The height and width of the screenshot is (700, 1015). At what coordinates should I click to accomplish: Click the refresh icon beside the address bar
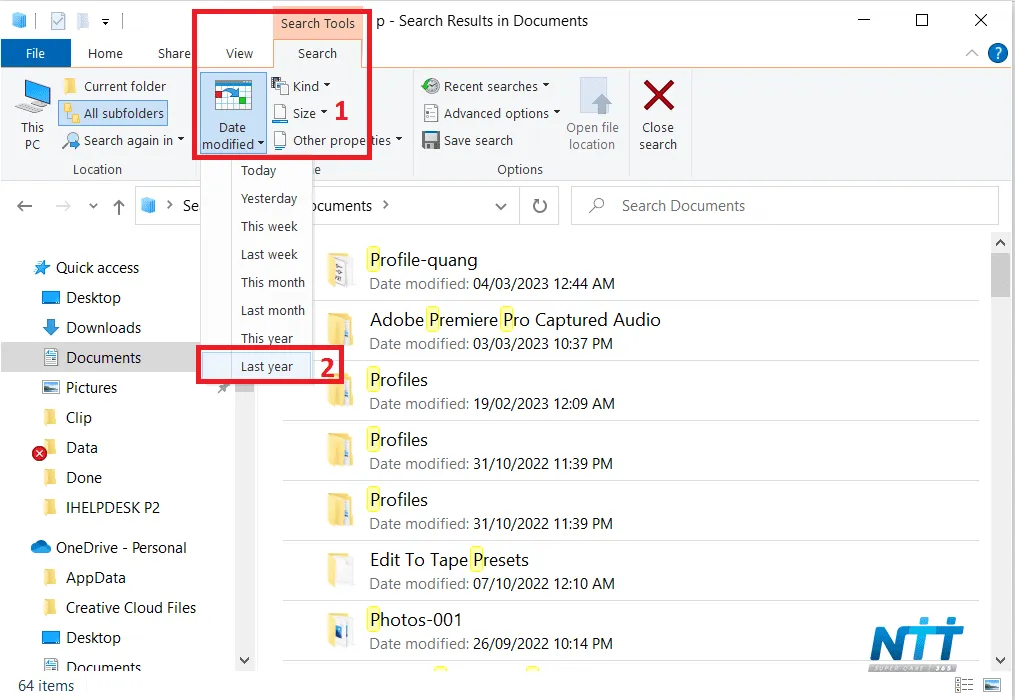[x=539, y=206]
